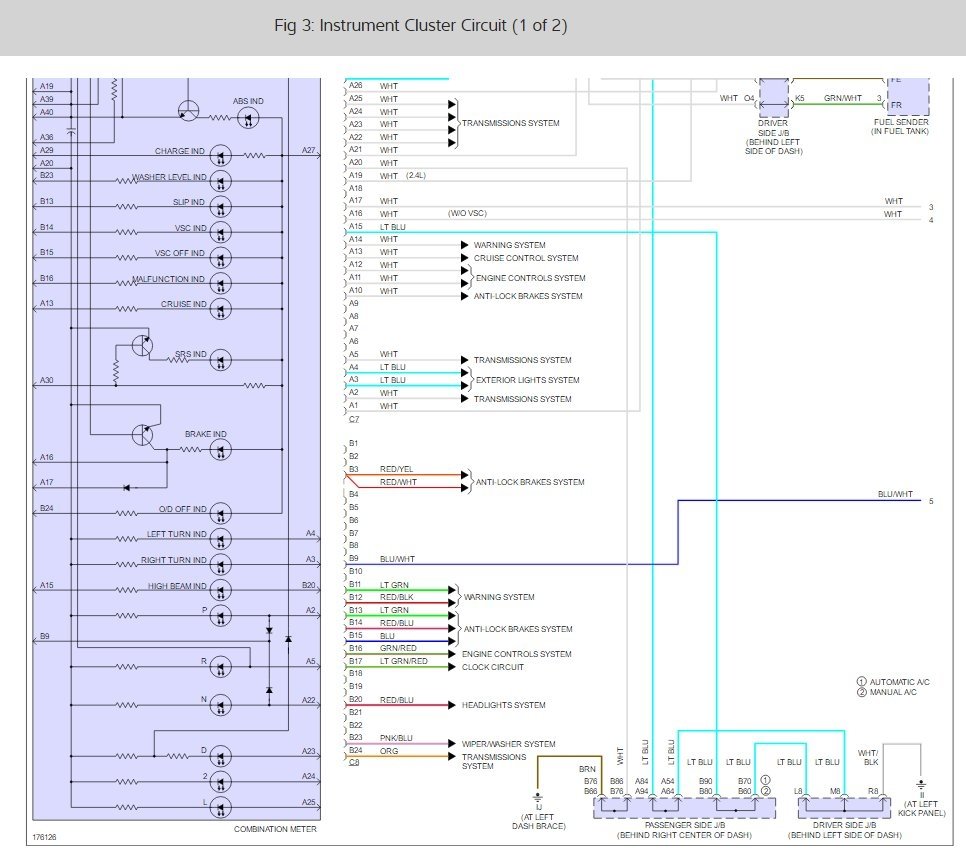This screenshot has width=966, height=858.
Task: Select the FUEL SENDER component box
Action: [908, 97]
